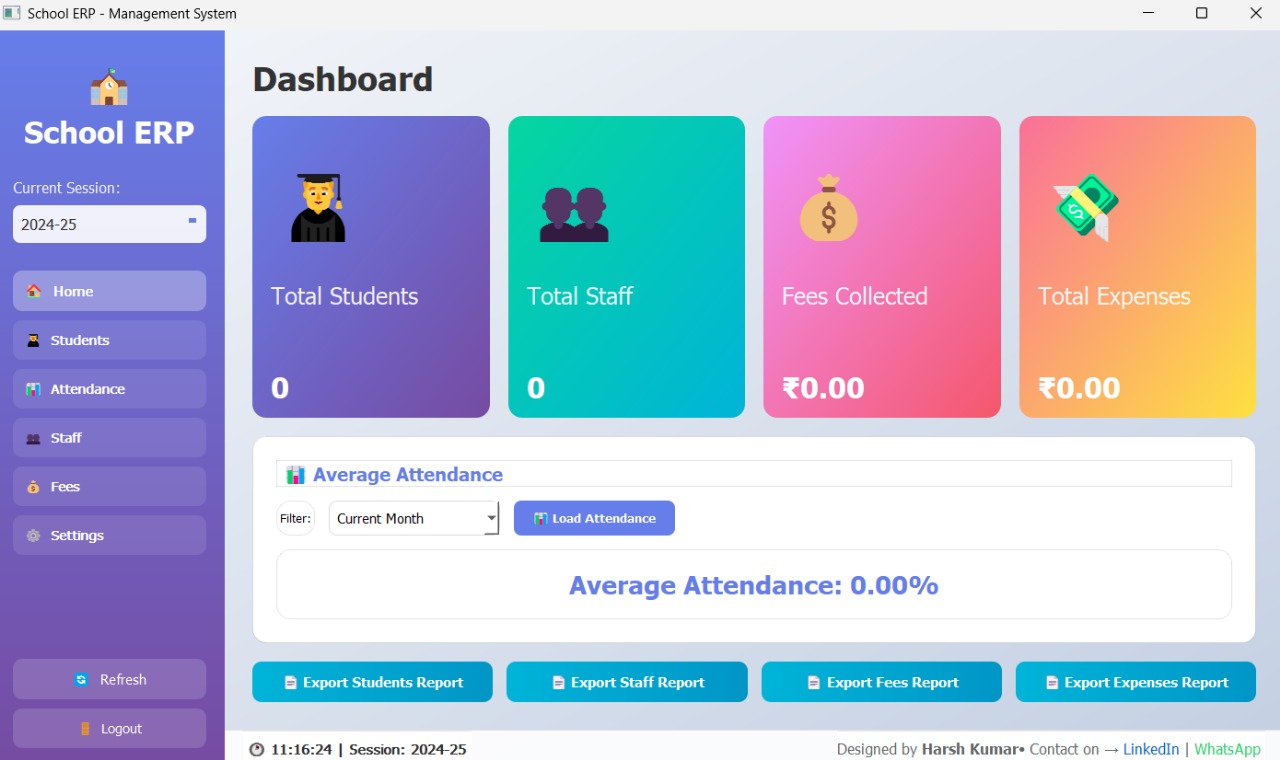Click the app icon in title bar
Screen dimensions: 1280x760
12,13
